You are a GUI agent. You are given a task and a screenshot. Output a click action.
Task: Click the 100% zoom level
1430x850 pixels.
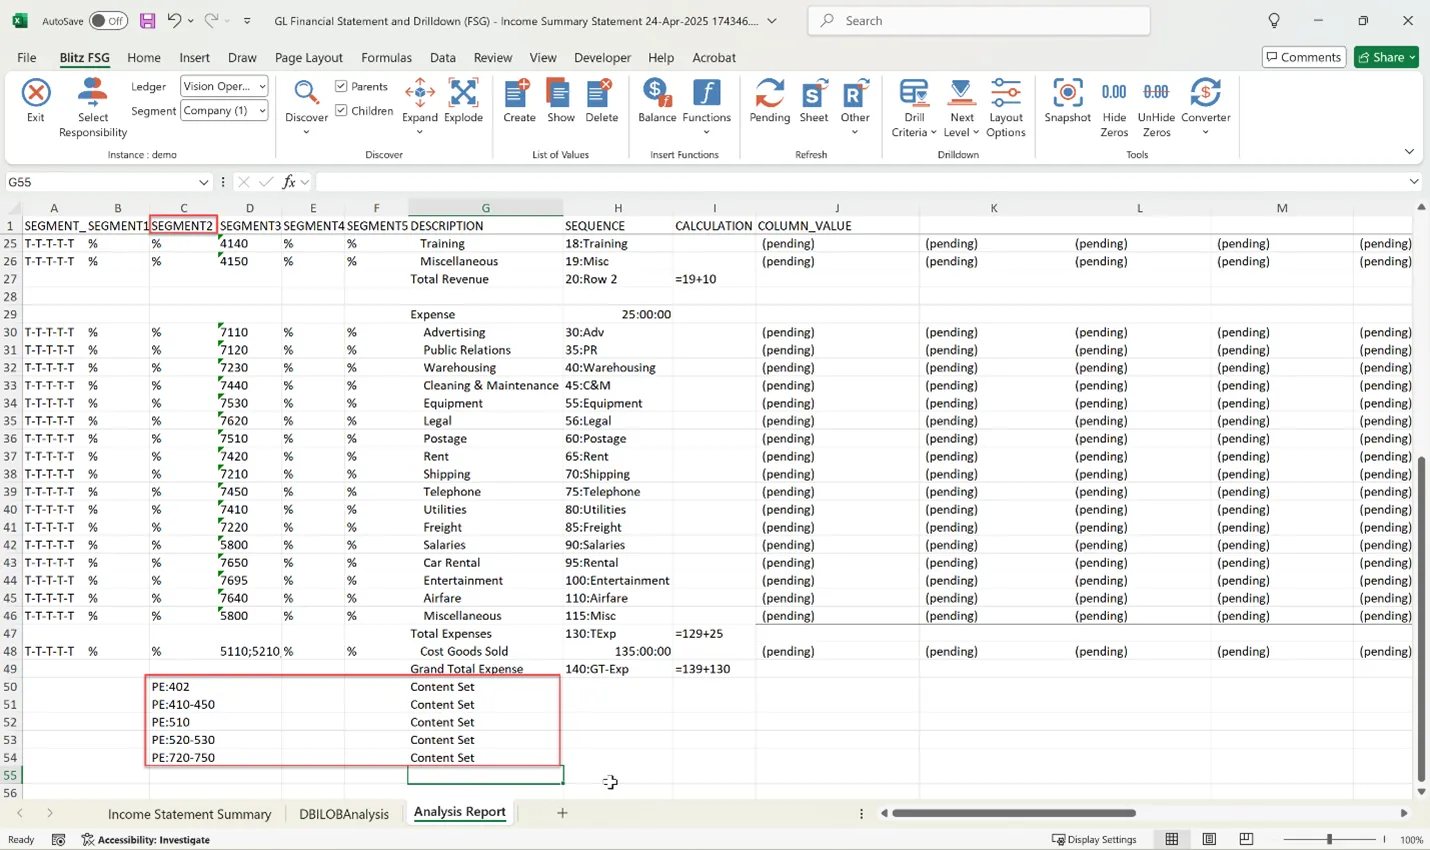1411,840
